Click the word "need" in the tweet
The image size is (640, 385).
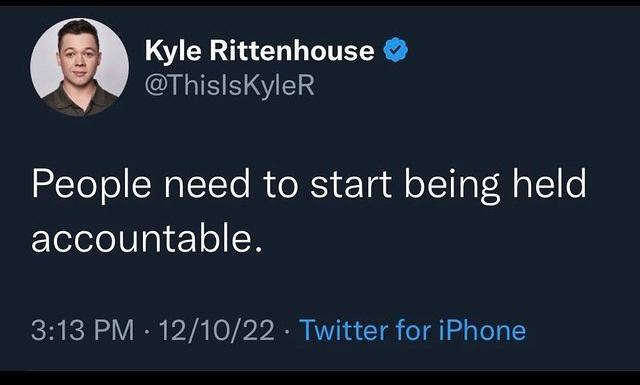(207, 183)
